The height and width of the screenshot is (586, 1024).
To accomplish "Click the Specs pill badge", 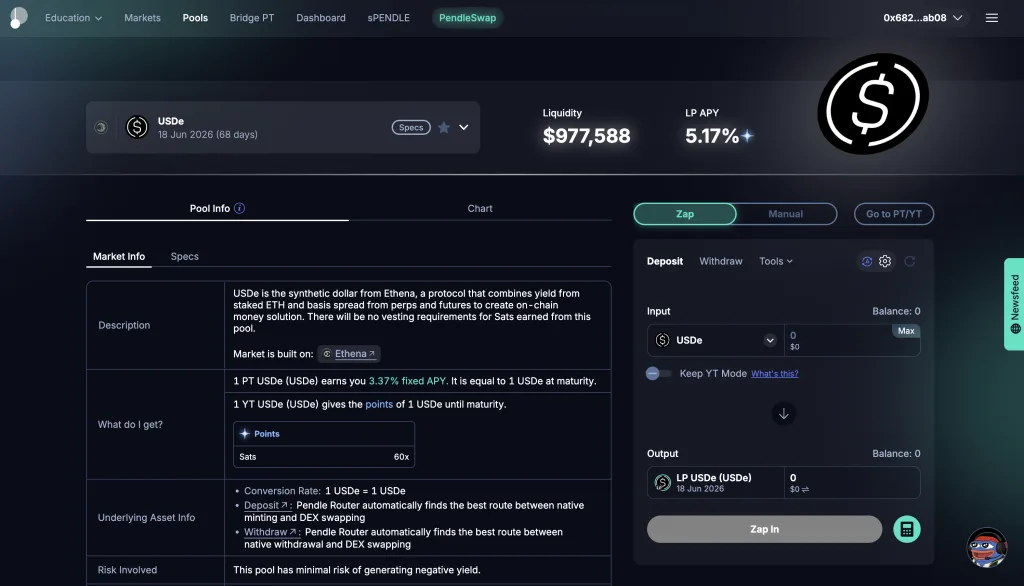I will point(411,127).
